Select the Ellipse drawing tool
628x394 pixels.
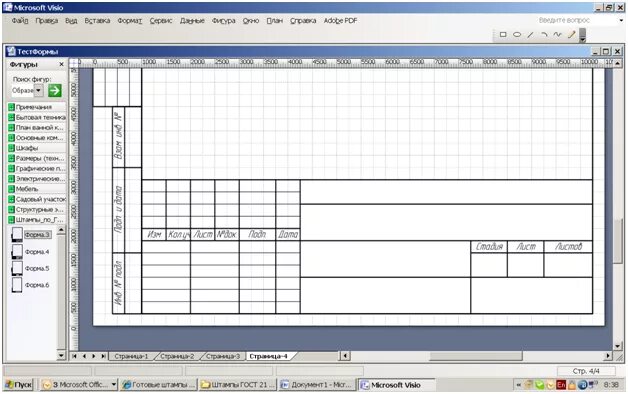[x=517, y=35]
